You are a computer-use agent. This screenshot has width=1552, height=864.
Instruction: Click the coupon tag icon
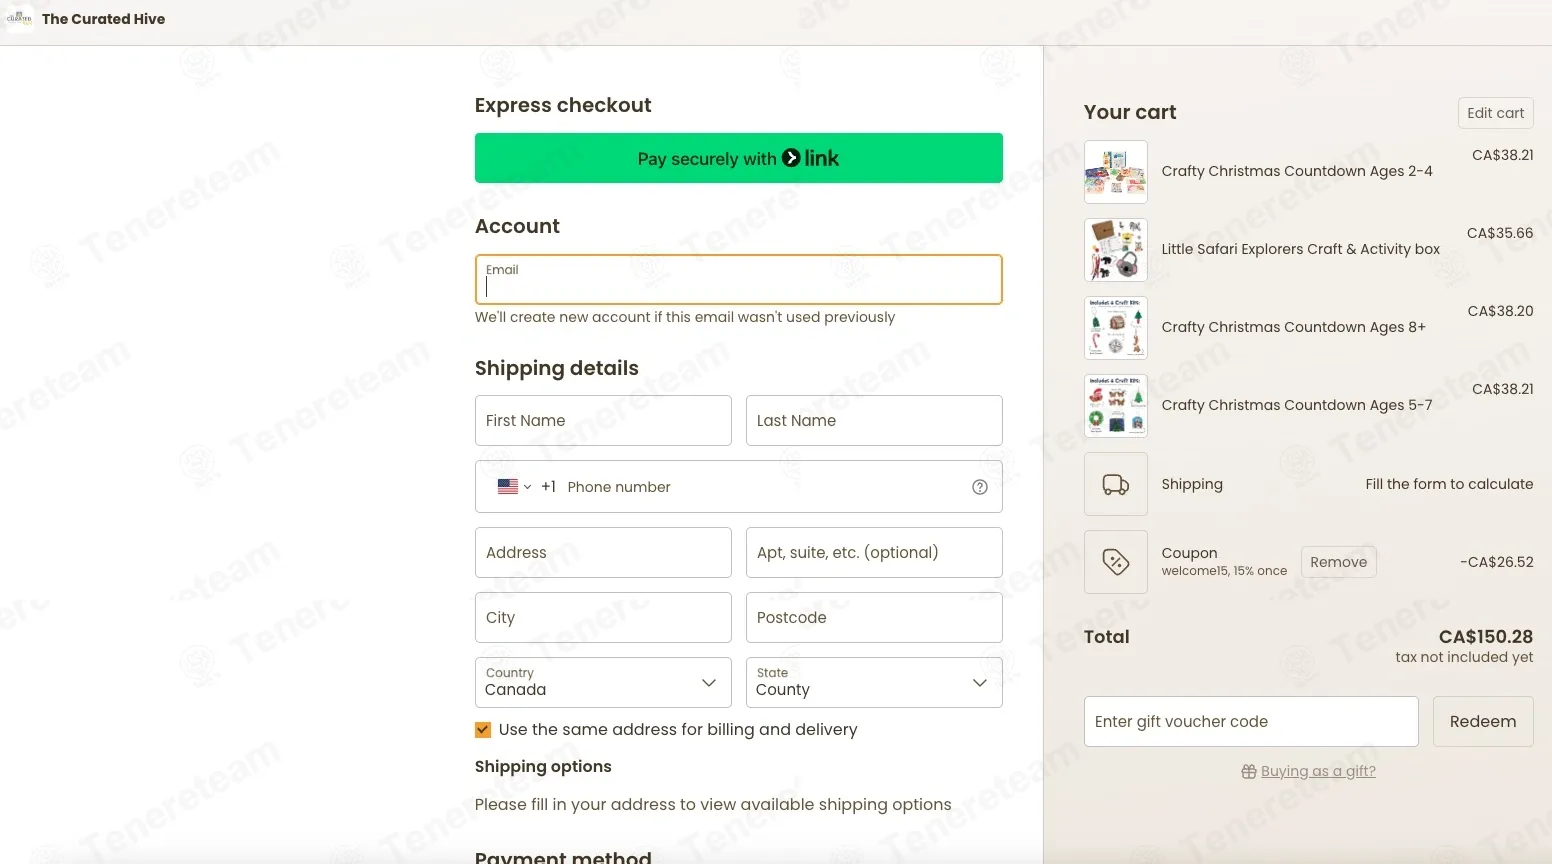(1116, 562)
